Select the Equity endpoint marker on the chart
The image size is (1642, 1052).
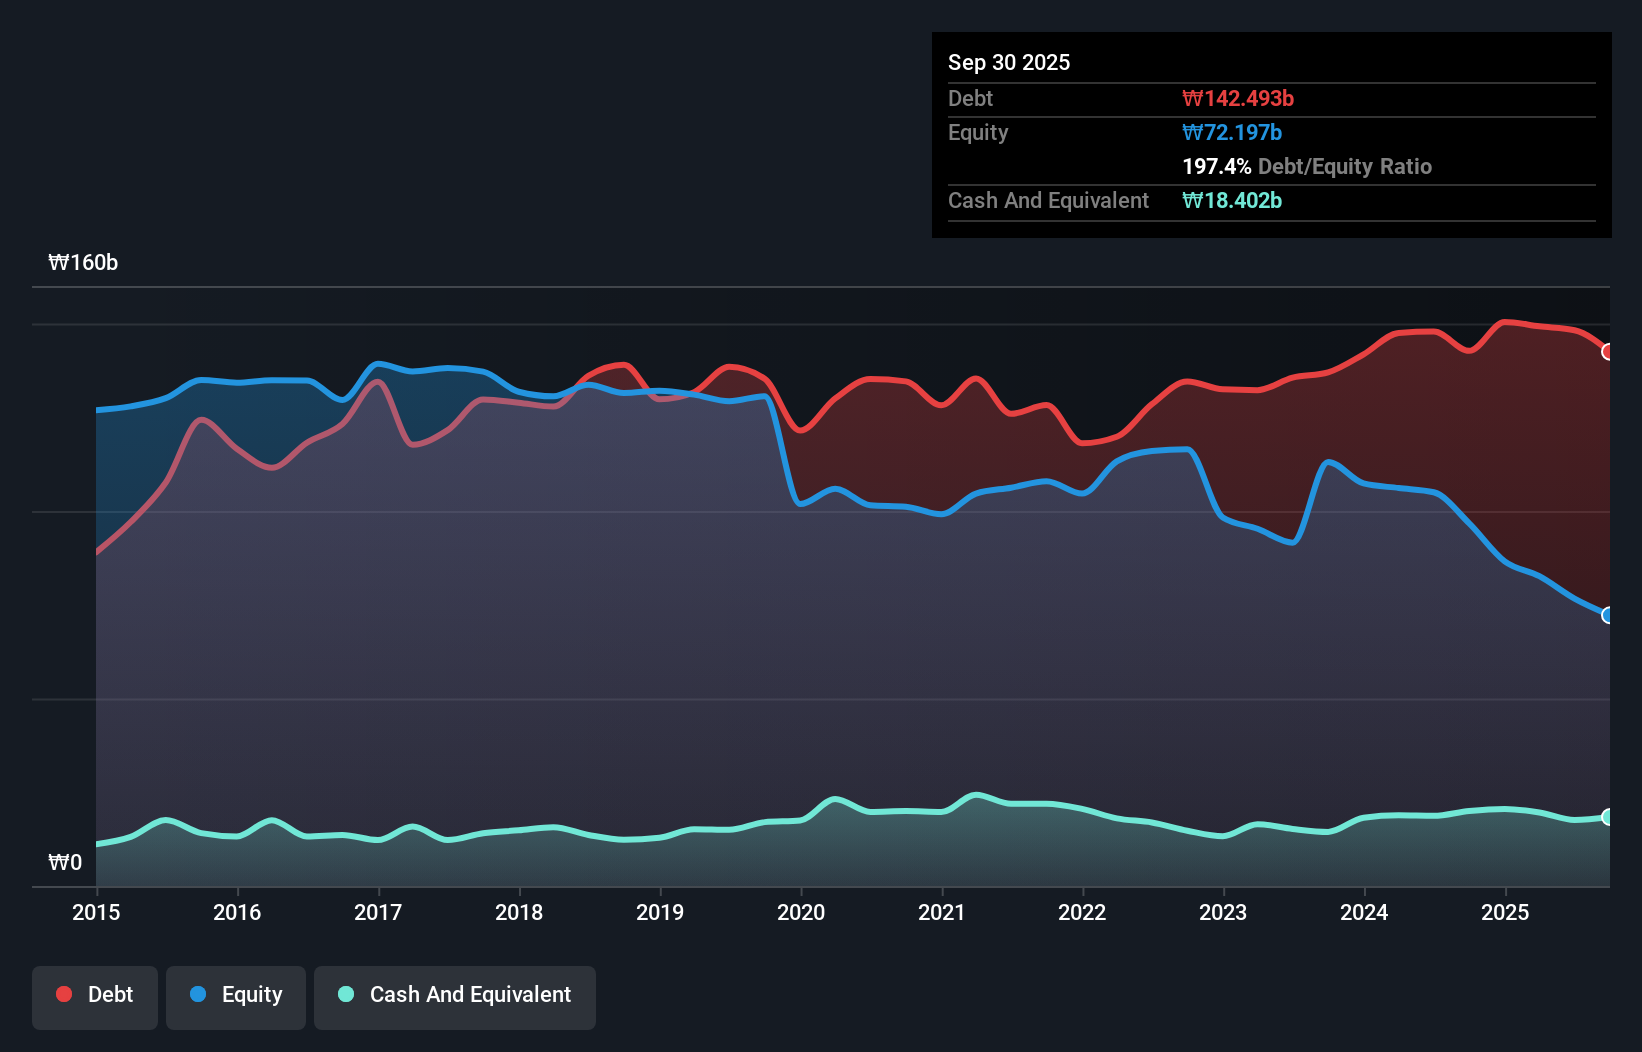(1608, 616)
